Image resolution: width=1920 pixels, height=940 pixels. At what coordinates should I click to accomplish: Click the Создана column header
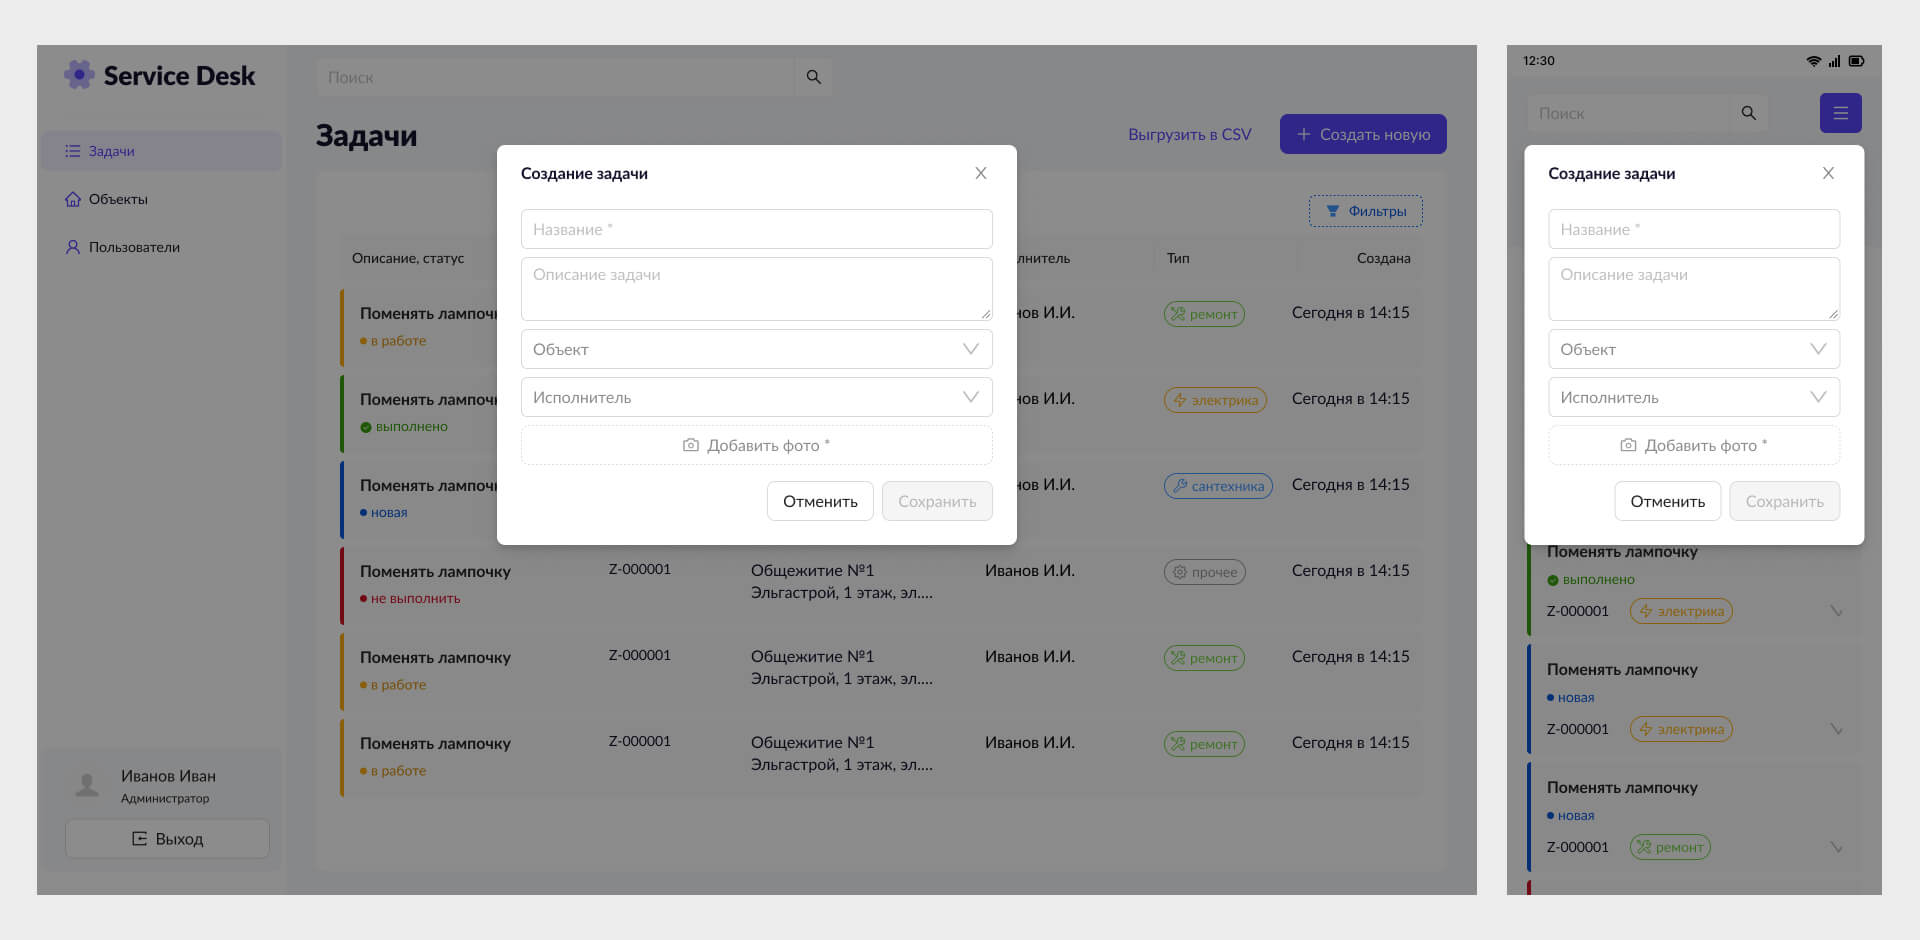click(x=1384, y=258)
